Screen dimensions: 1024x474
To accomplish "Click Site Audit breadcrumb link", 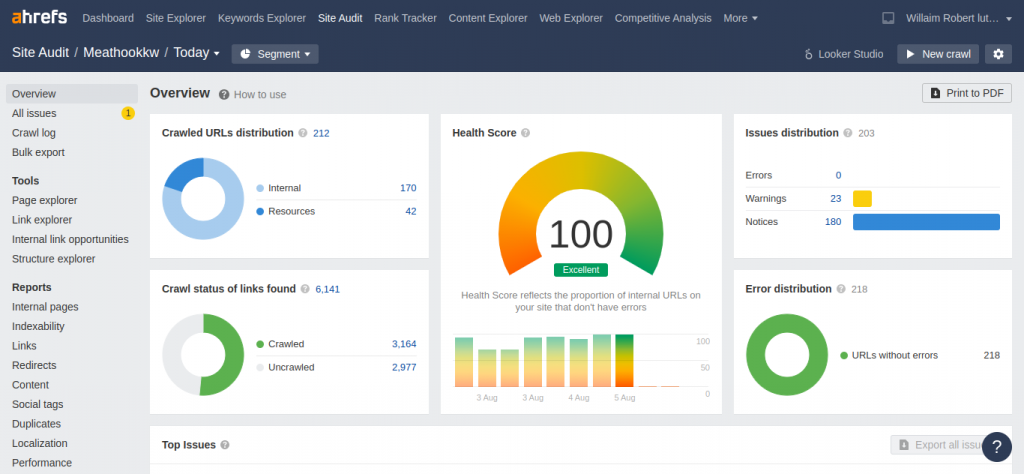I will (x=40, y=53).
